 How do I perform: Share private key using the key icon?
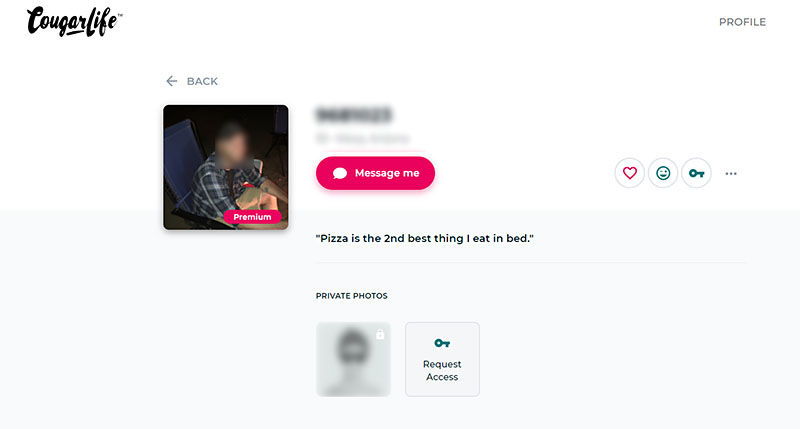[x=696, y=173]
